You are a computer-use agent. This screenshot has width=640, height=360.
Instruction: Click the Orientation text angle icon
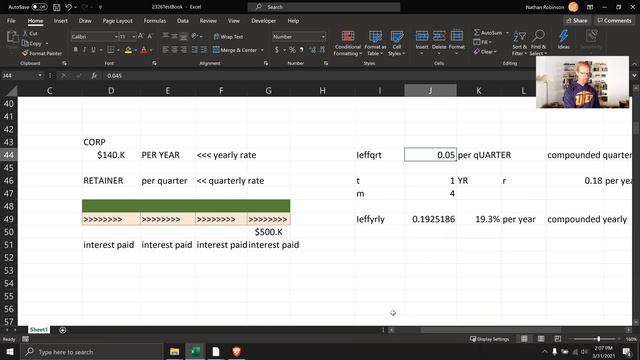click(x=195, y=36)
